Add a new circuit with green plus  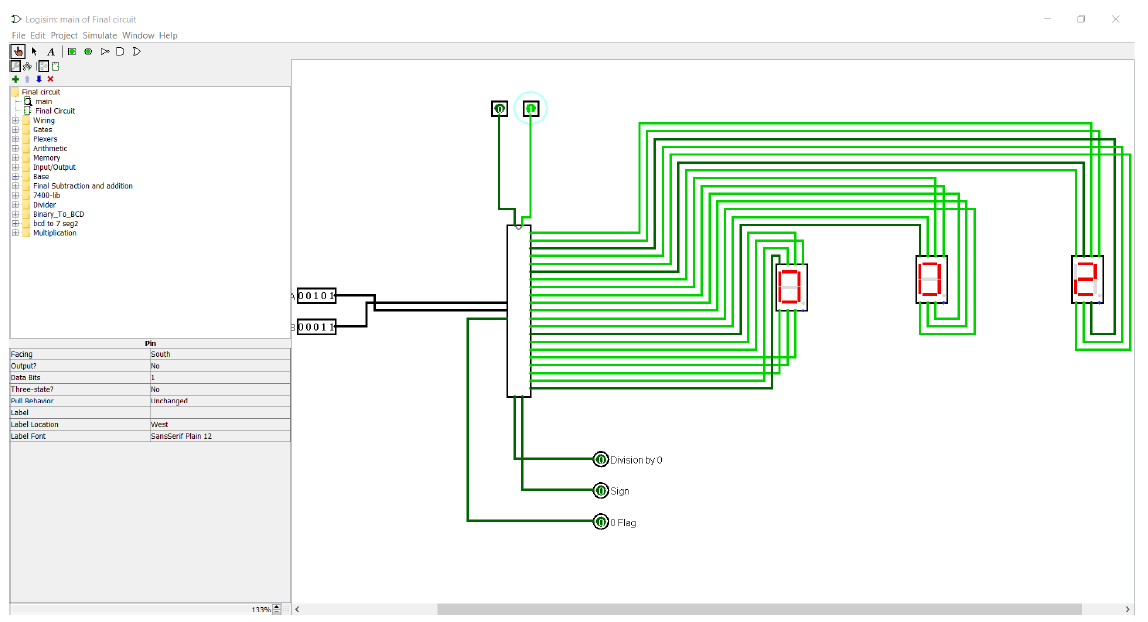pyautogui.click(x=15, y=79)
